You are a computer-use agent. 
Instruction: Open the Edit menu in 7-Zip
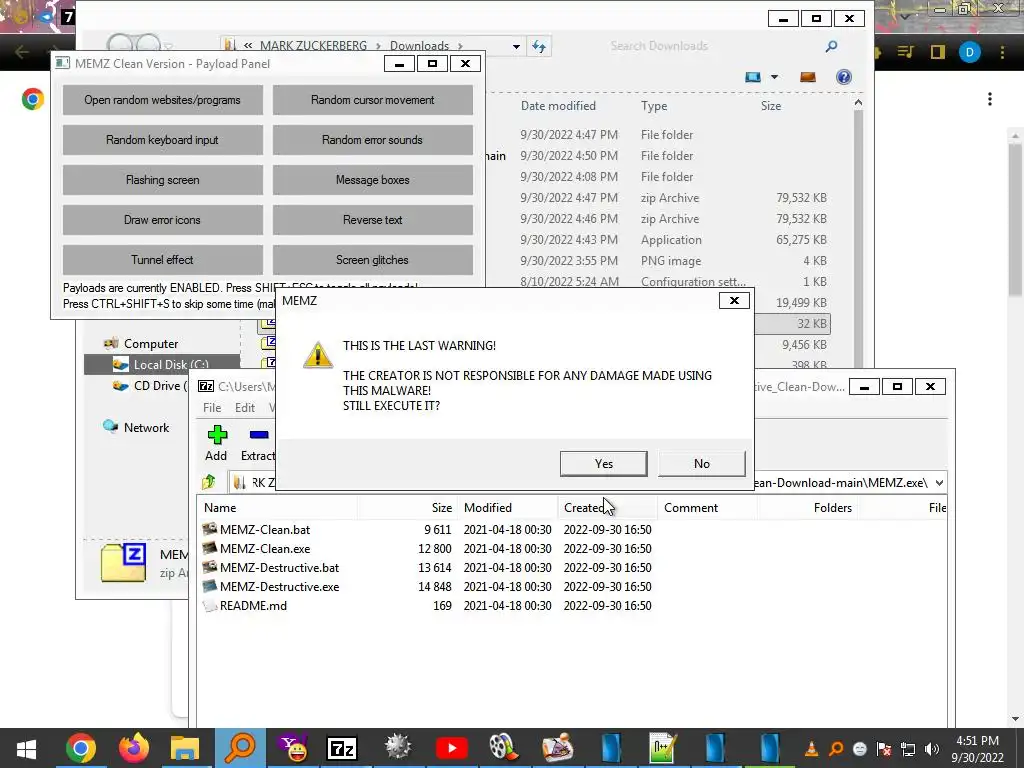pyautogui.click(x=245, y=408)
